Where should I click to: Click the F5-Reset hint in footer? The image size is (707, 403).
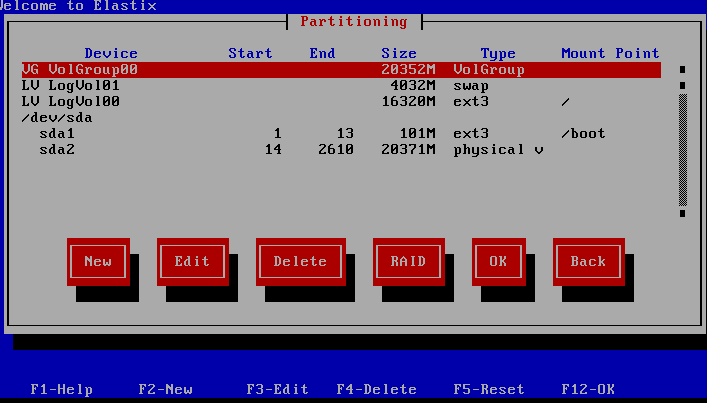click(x=489, y=389)
